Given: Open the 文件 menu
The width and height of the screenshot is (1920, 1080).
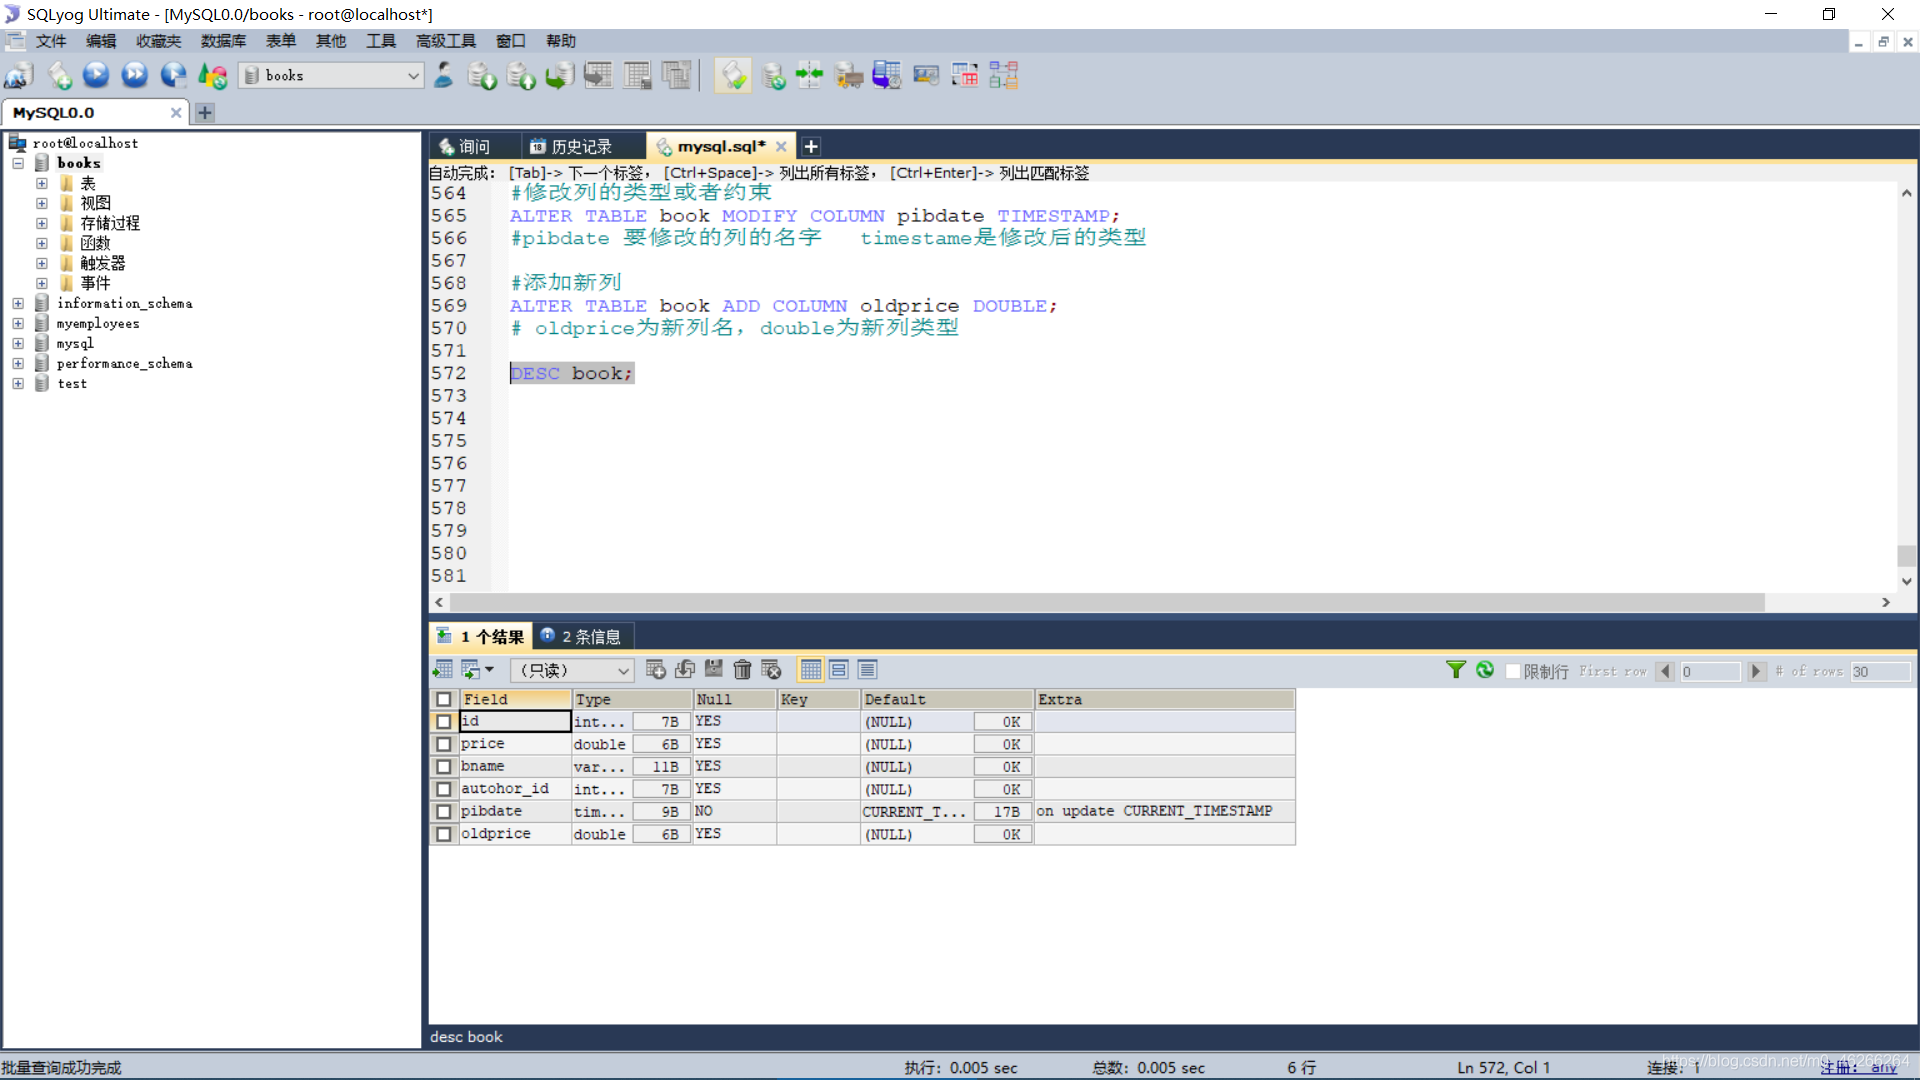Looking at the screenshot, I should coord(50,41).
